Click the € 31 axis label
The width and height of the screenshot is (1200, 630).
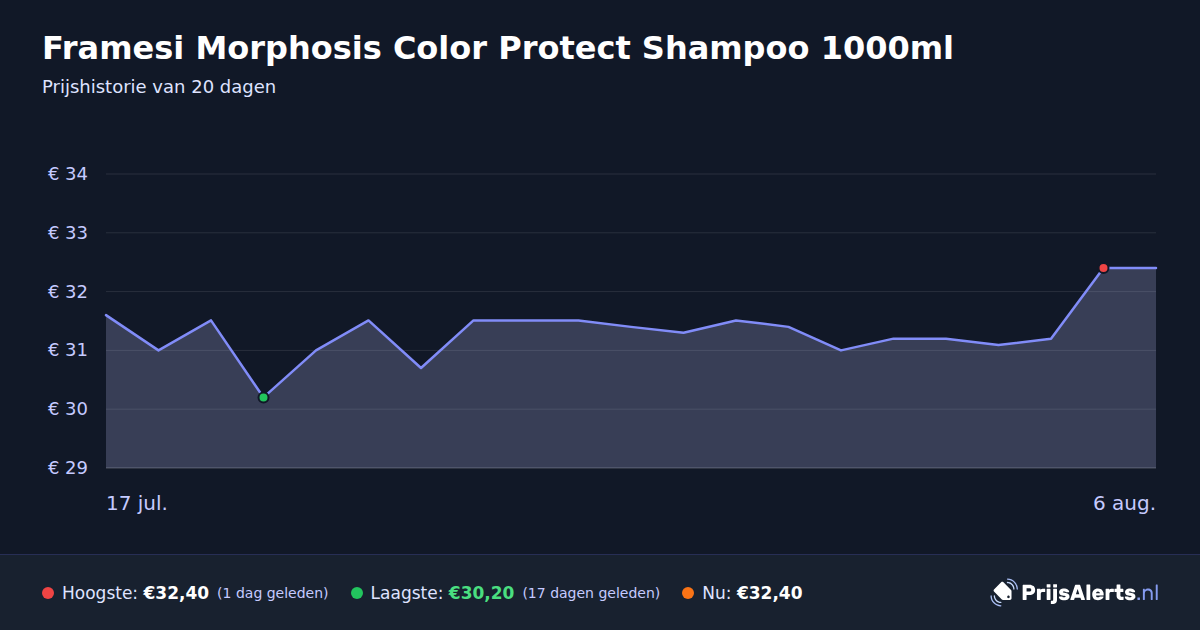point(68,350)
